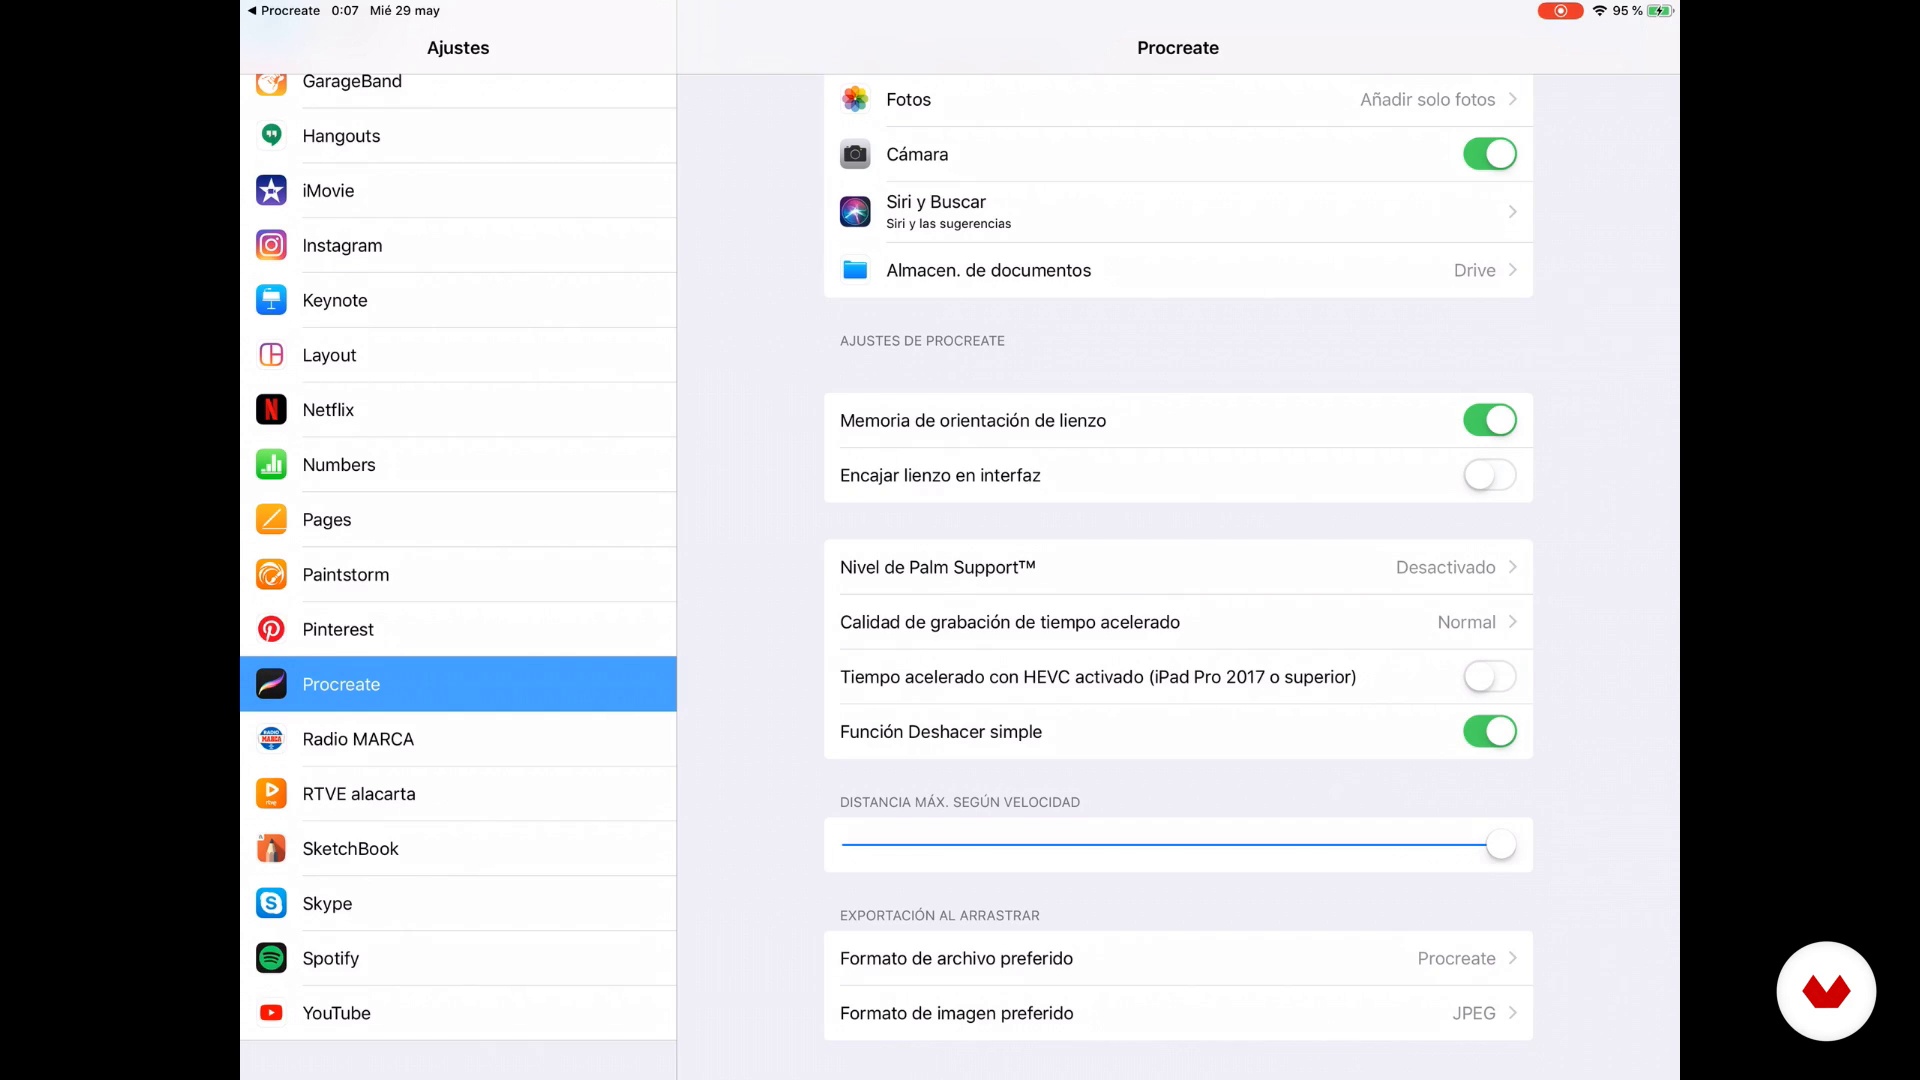Disable the Cámara access switch
This screenshot has height=1080, width=1920.
tap(1490, 154)
